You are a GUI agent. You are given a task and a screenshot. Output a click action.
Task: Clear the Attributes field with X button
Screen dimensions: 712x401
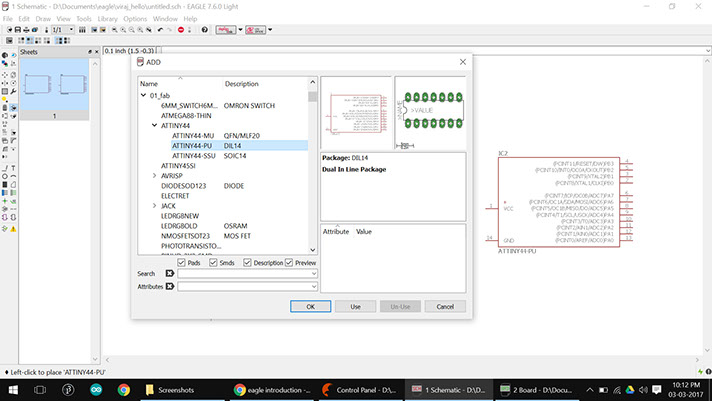[x=169, y=286]
